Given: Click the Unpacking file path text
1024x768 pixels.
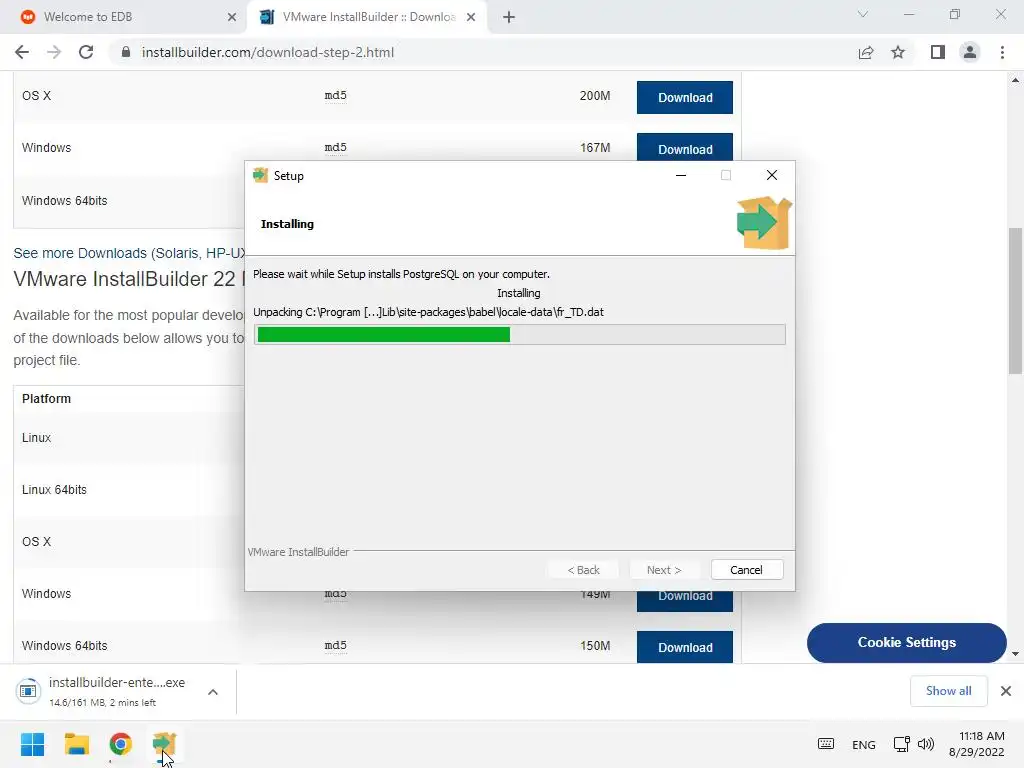Looking at the screenshot, I should pos(428,312).
